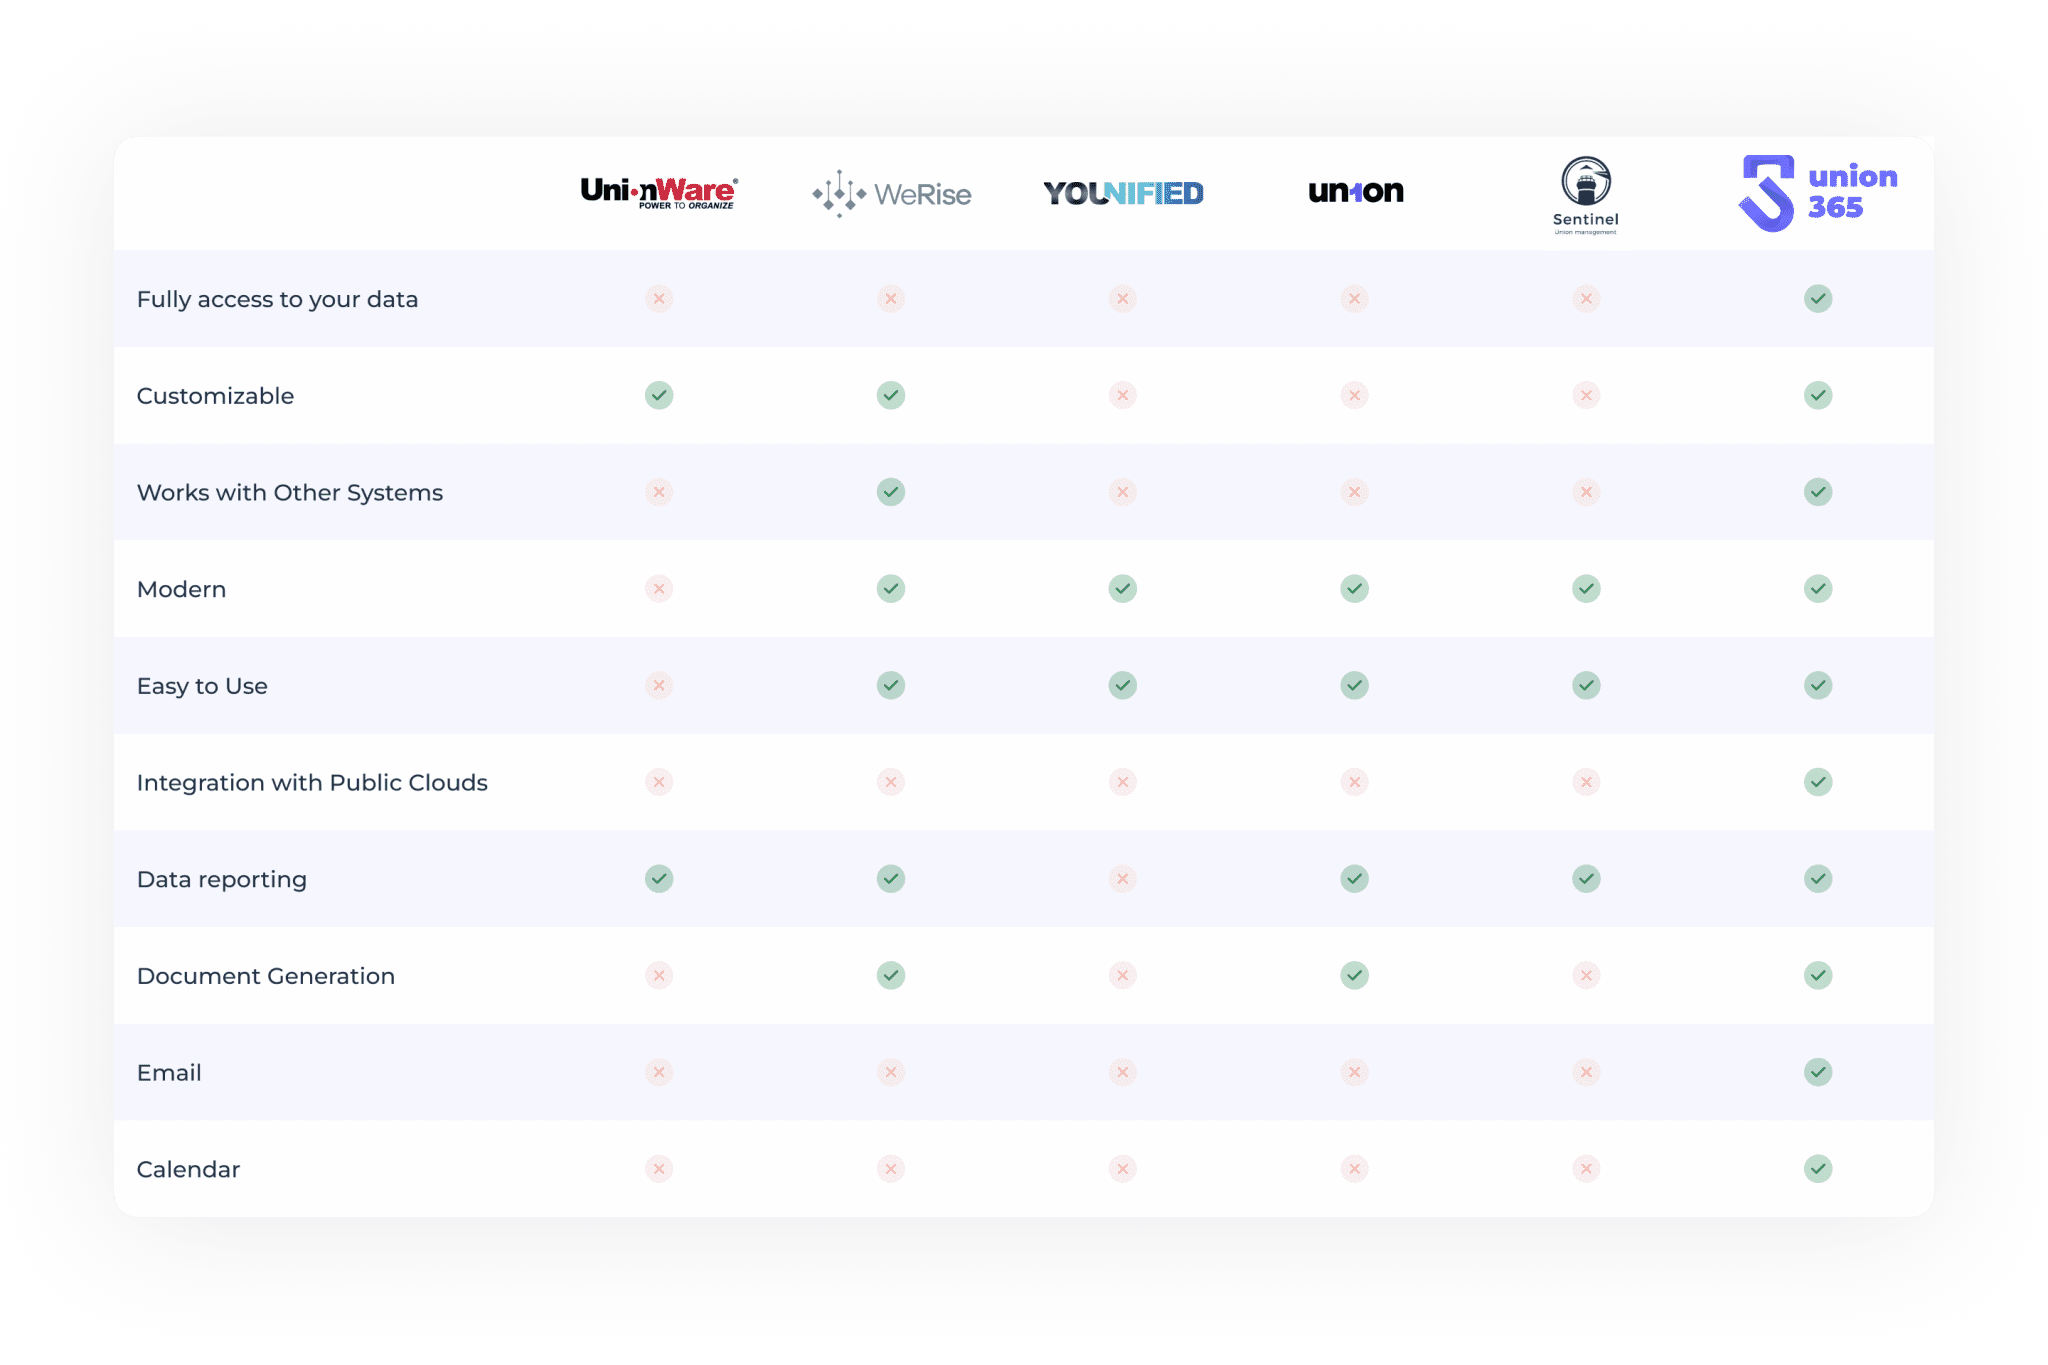
Task: Click the Union 365 logo
Action: click(x=1817, y=193)
